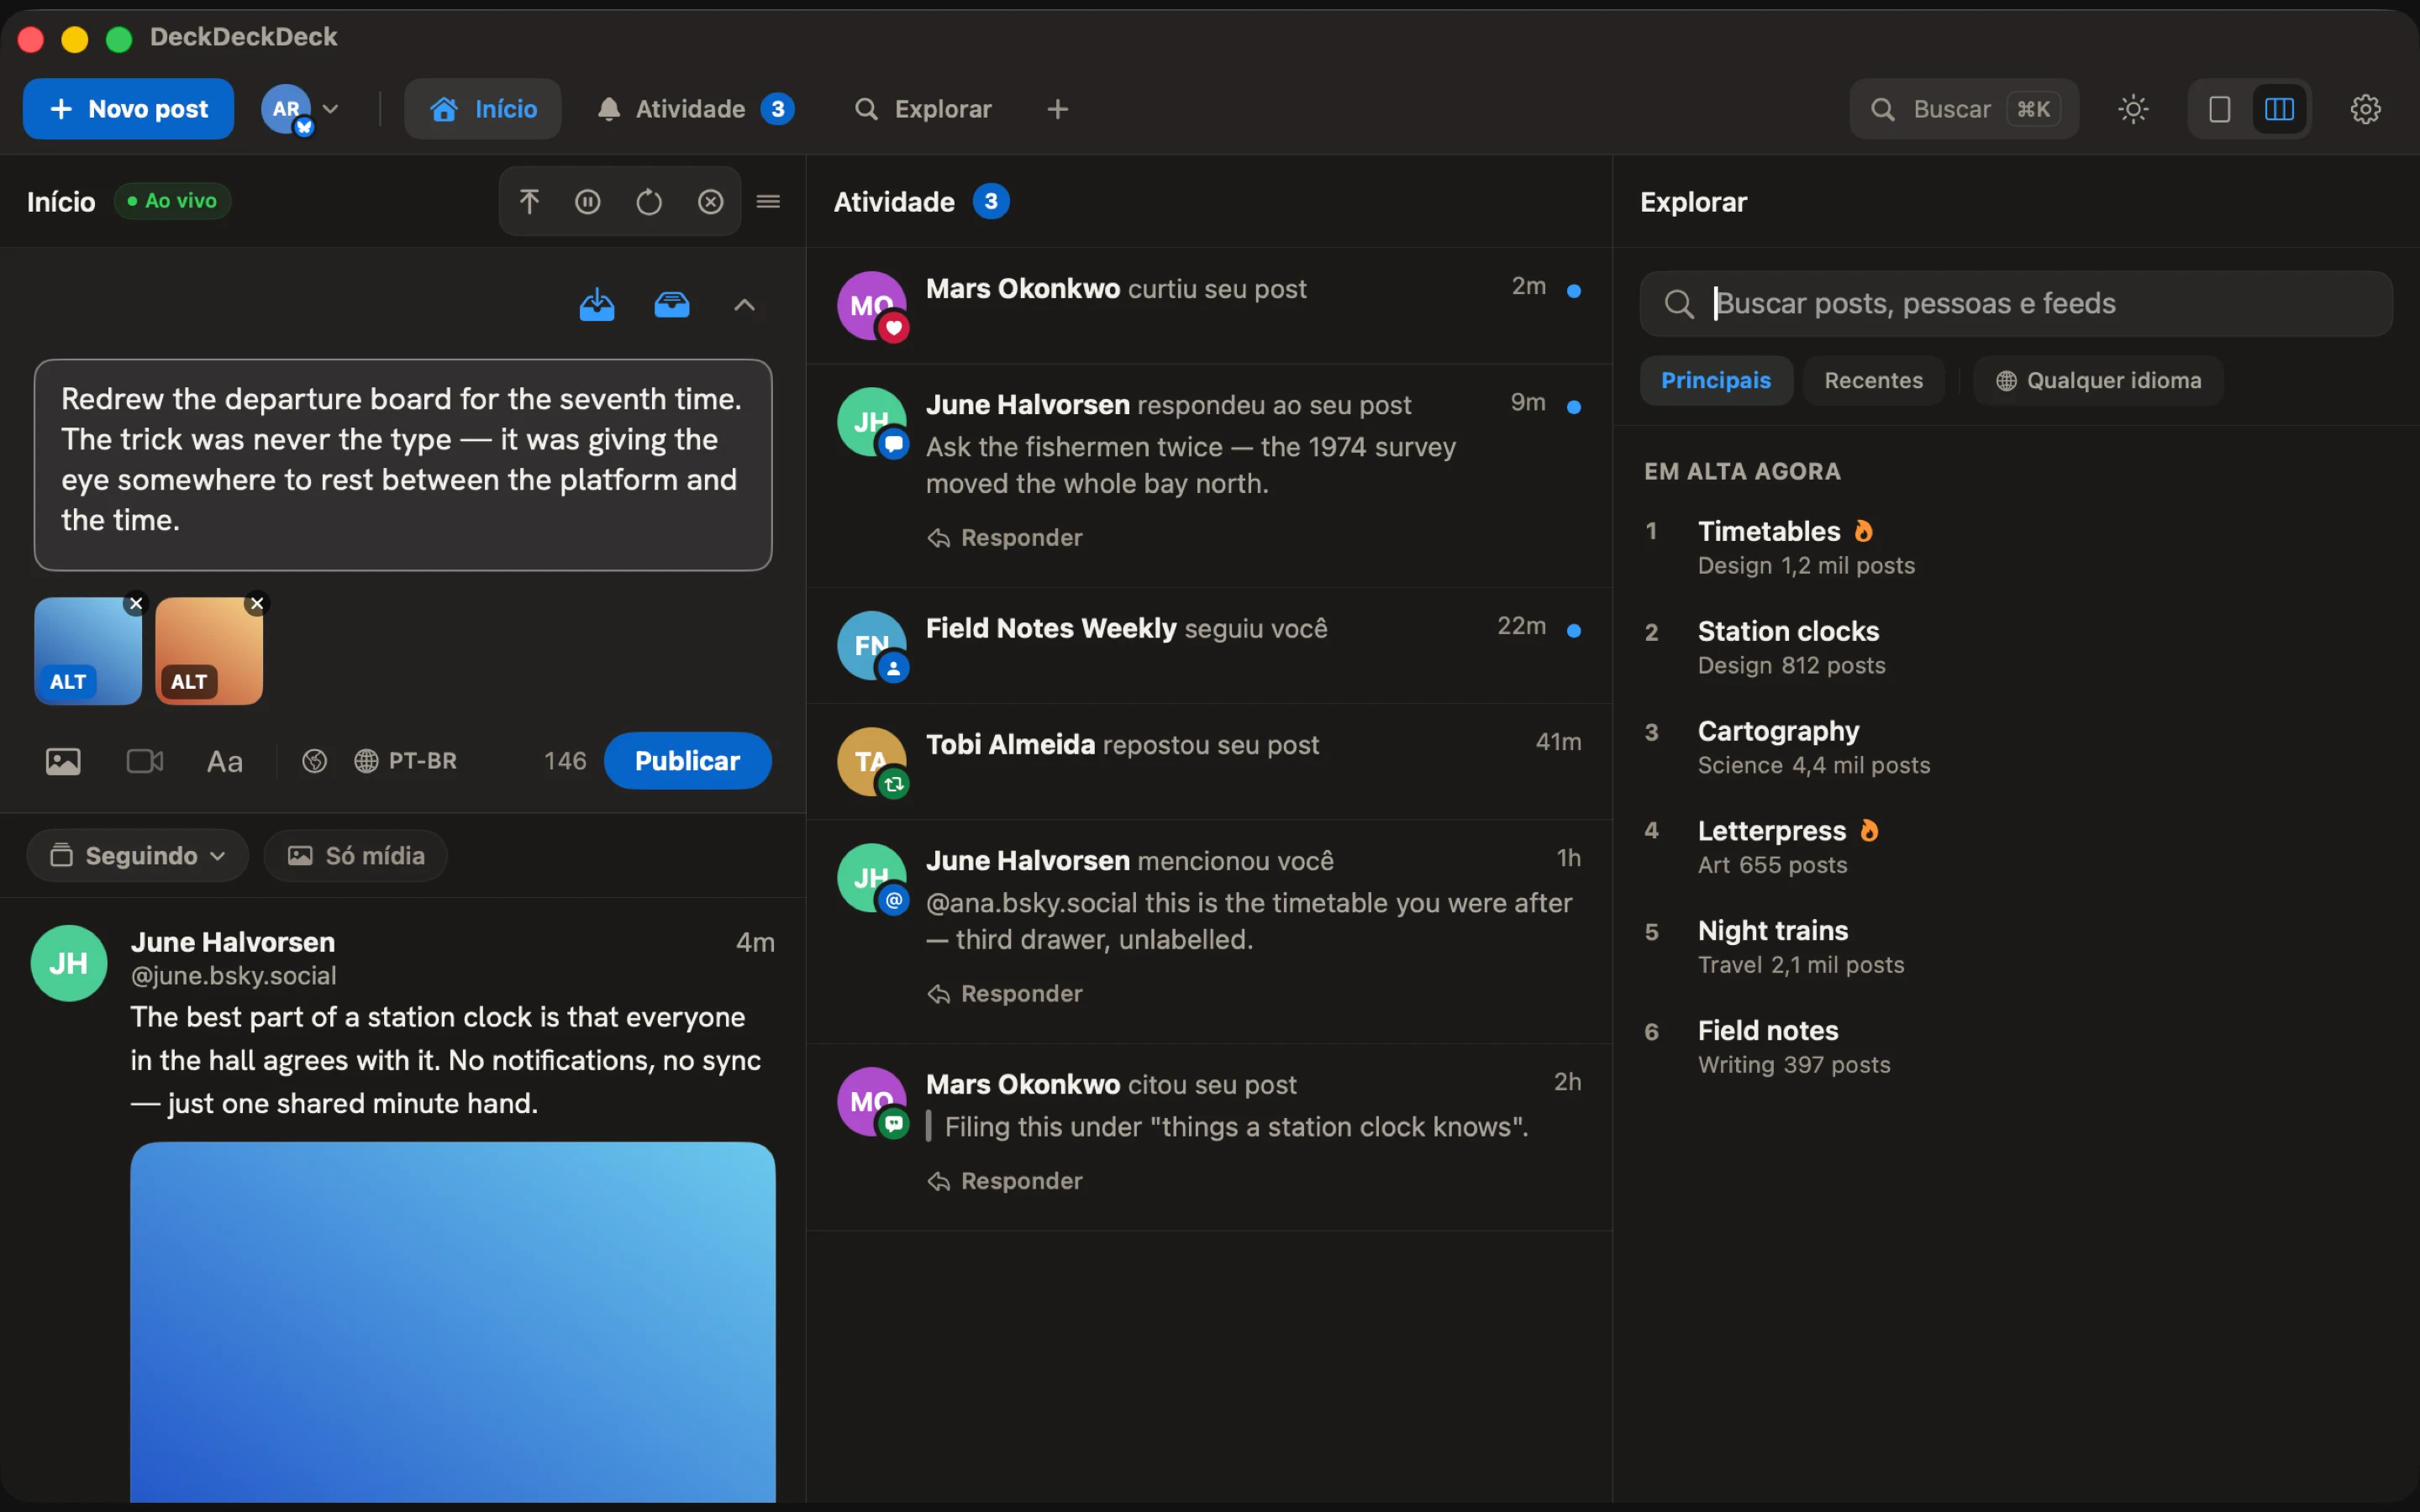Open the @june.bsky.social handle

click(x=233, y=976)
